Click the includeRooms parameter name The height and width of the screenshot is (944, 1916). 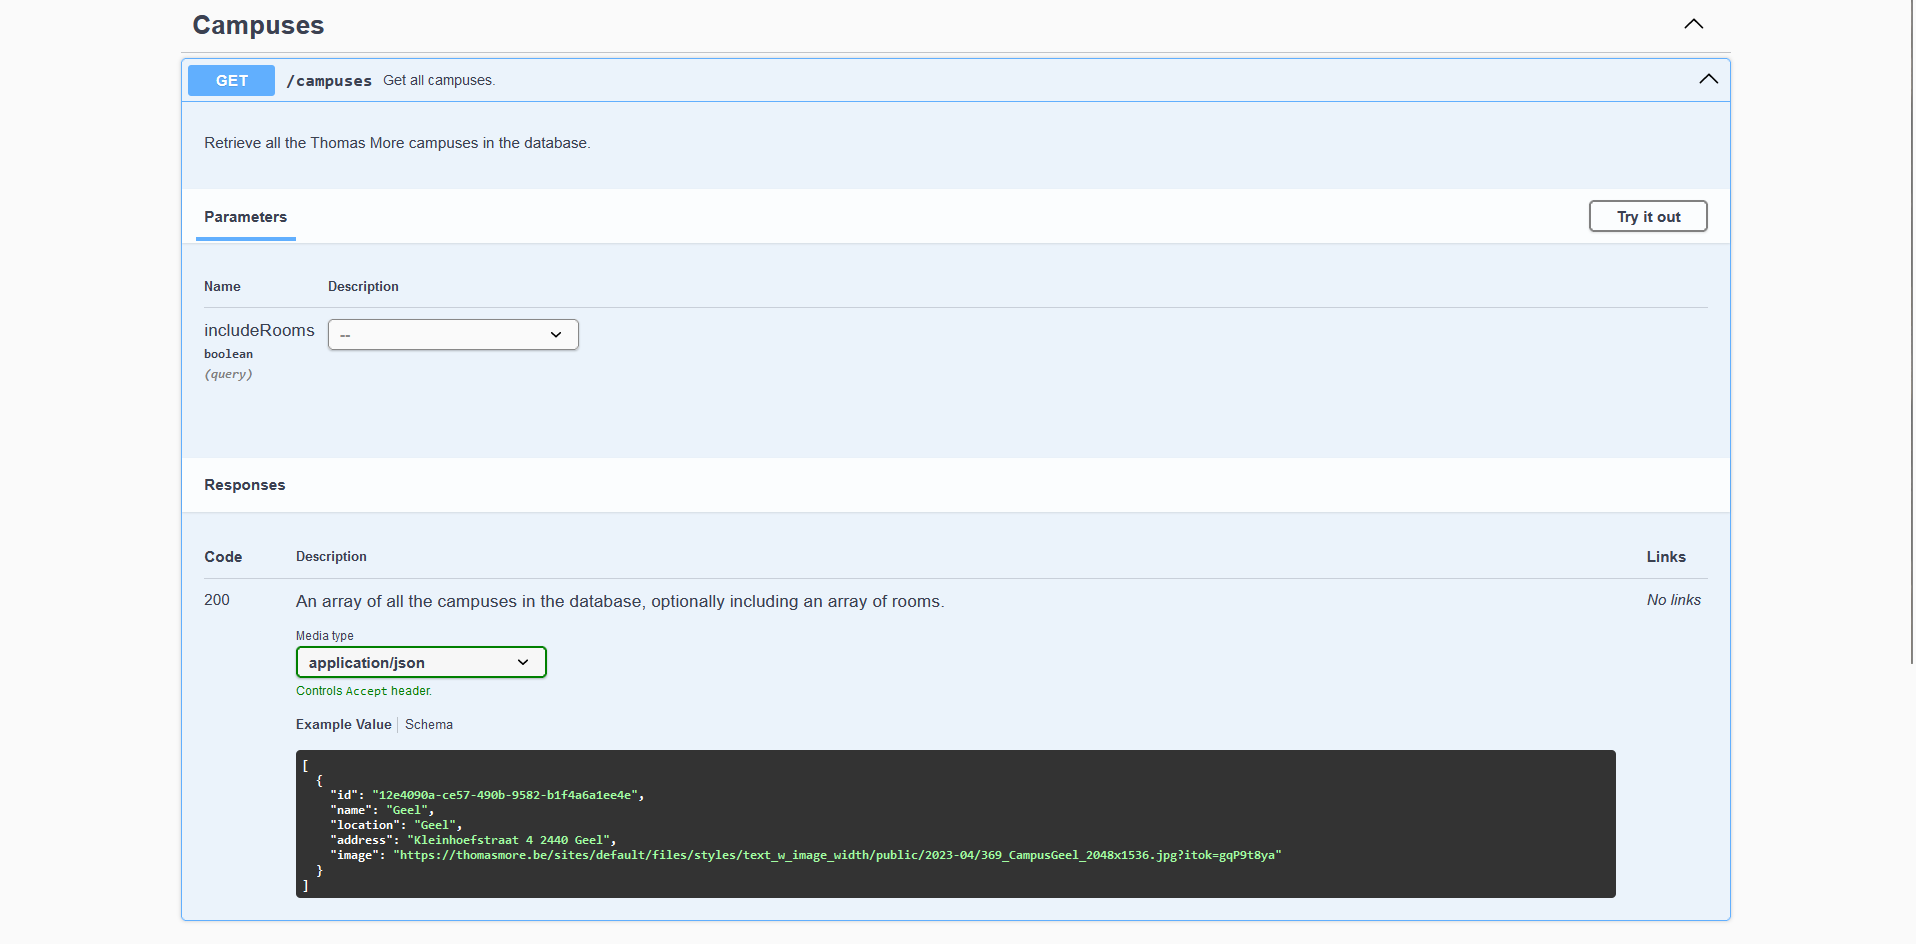(x=259, y=330)
